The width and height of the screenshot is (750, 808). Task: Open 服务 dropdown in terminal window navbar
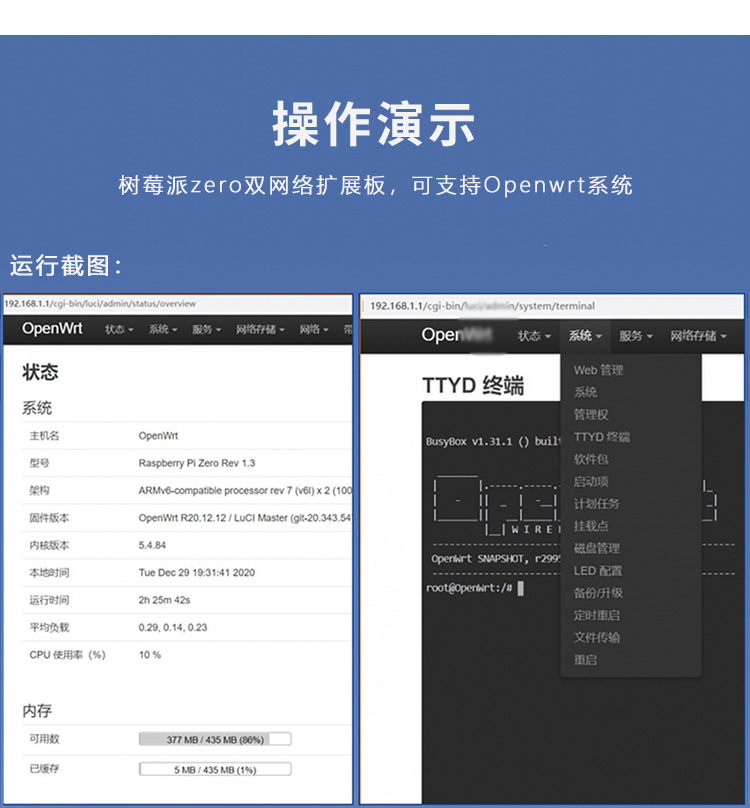pos(636,336)
